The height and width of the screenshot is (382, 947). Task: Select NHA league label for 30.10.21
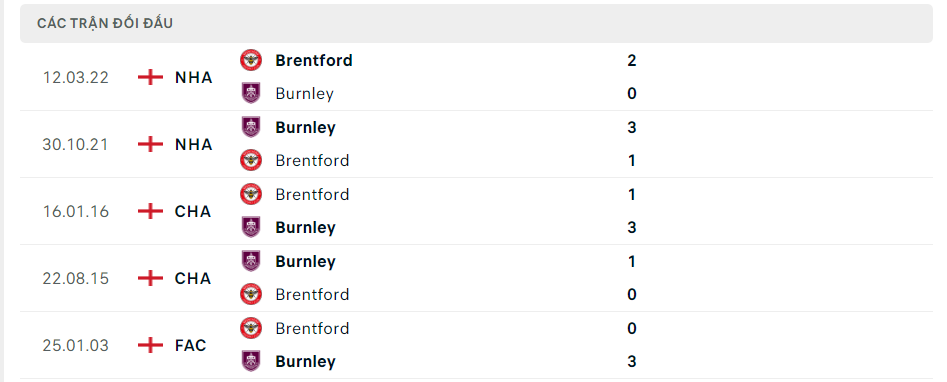point(193,144)
